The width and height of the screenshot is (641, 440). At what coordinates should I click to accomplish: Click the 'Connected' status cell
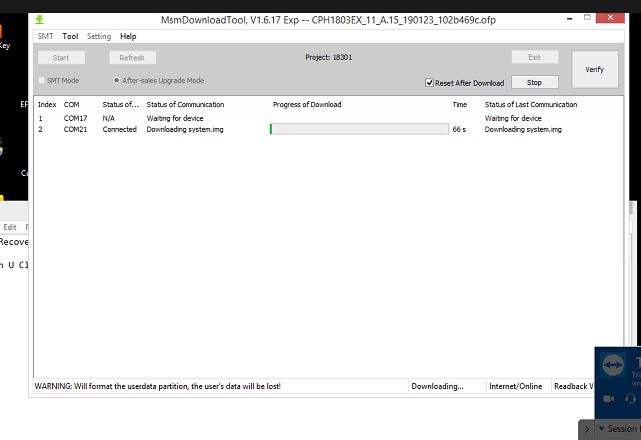[x=119, y=129]
